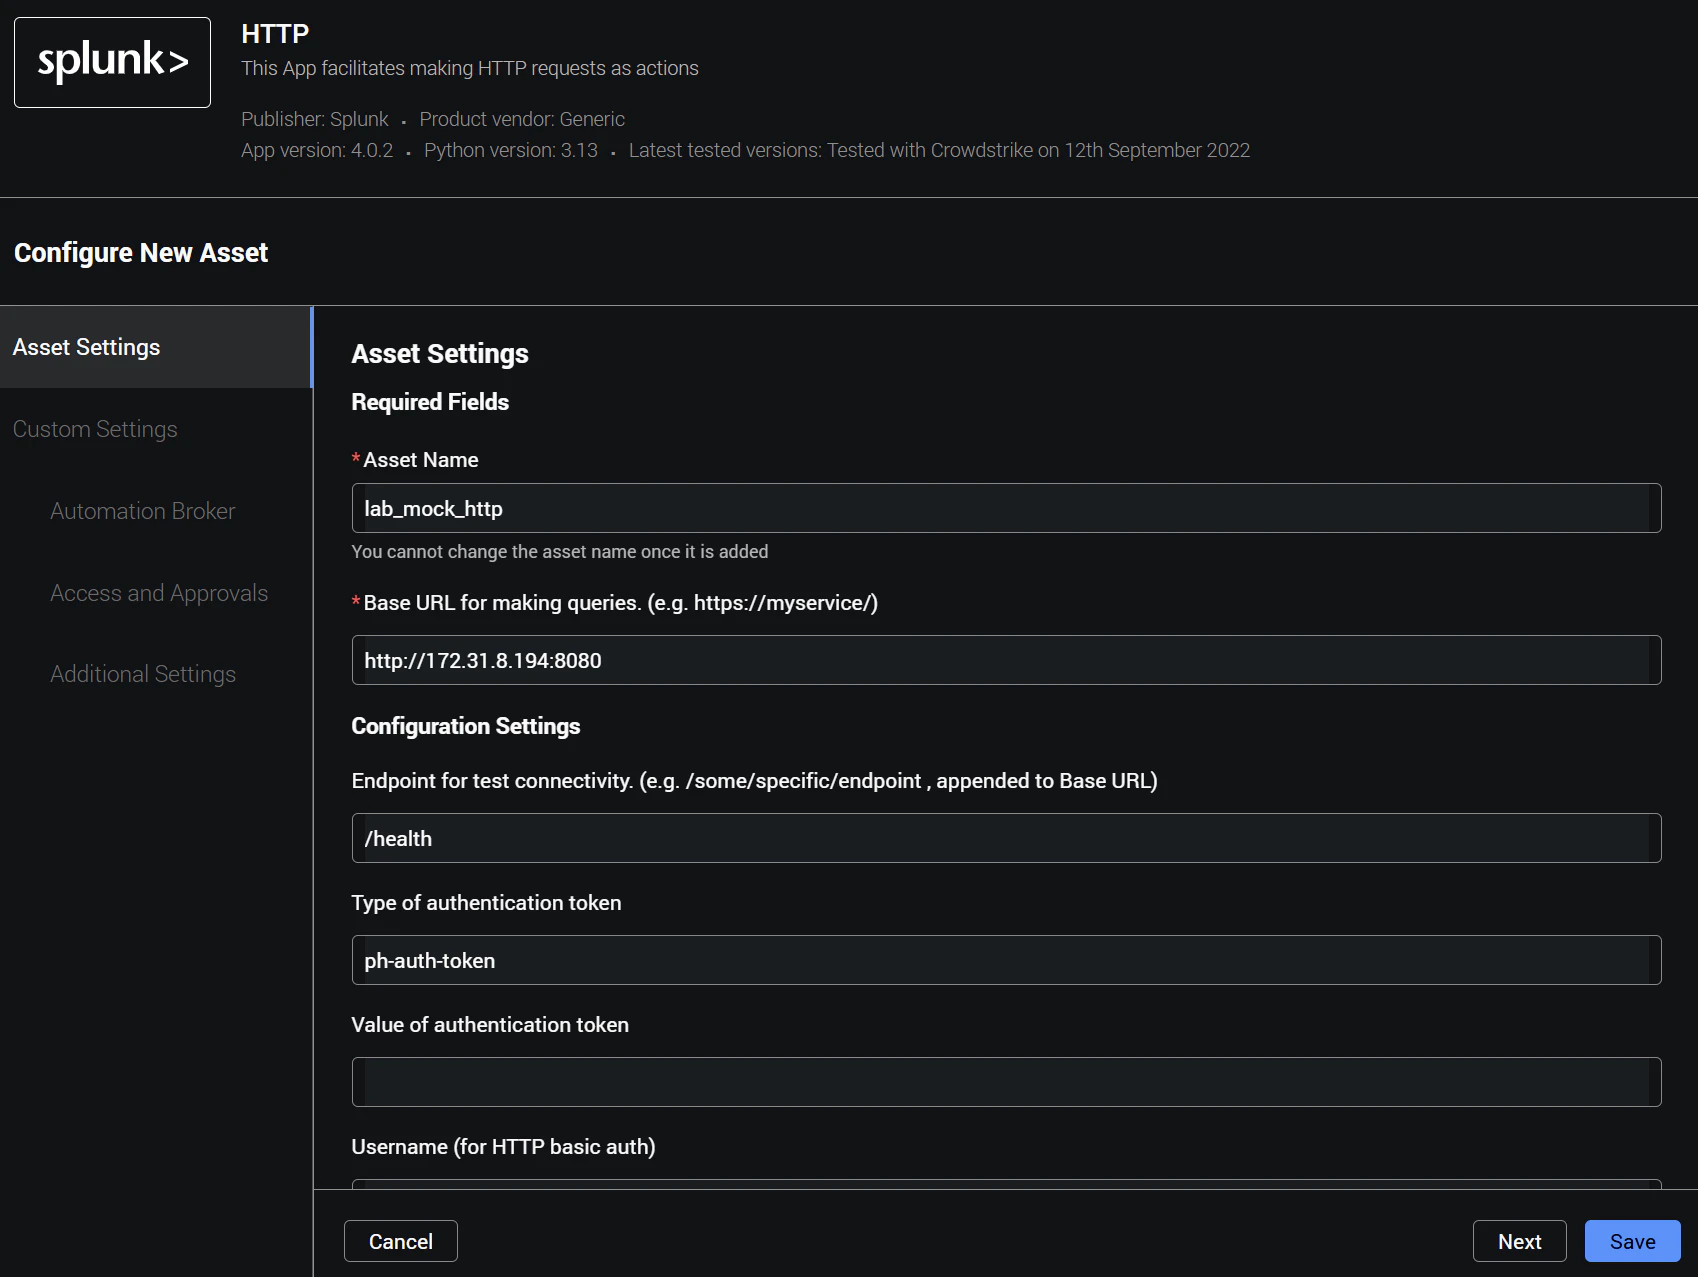The width and height of the screenshot is (1698, 1277).
Task: Click the 'Username (for HTTP basic auth)' label
Action: pyautogui.click(x=503, y=1147)
